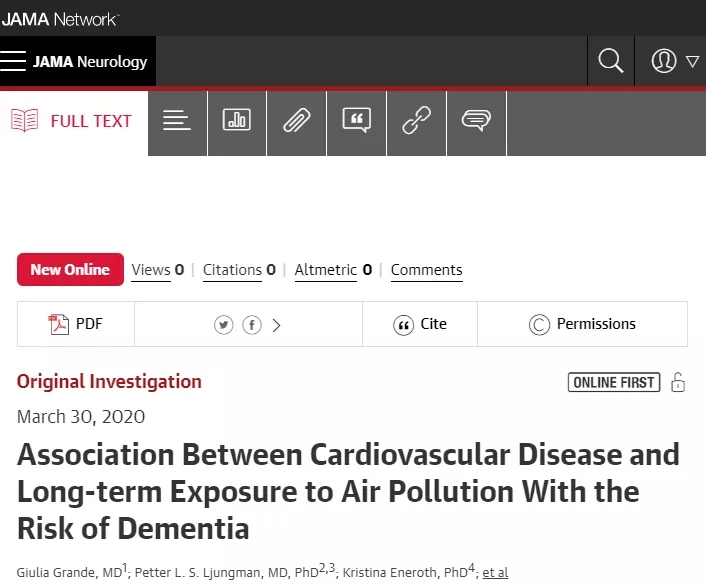Click the search magnifier icon

pyautogui.click(x=611, y=61)
